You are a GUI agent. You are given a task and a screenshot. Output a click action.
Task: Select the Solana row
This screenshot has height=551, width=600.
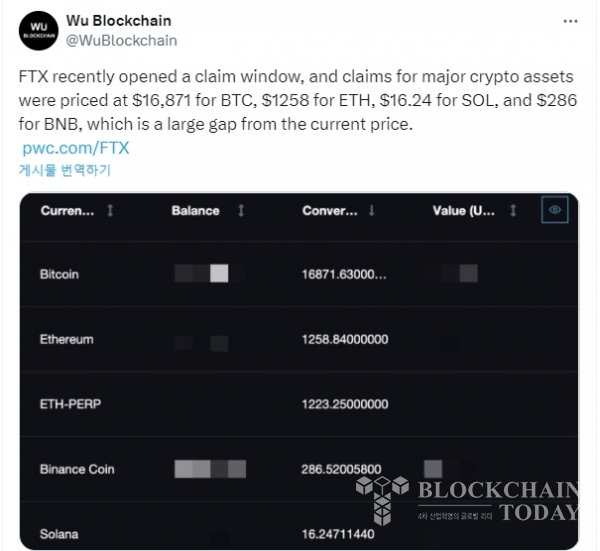click(x=299, y=530)
